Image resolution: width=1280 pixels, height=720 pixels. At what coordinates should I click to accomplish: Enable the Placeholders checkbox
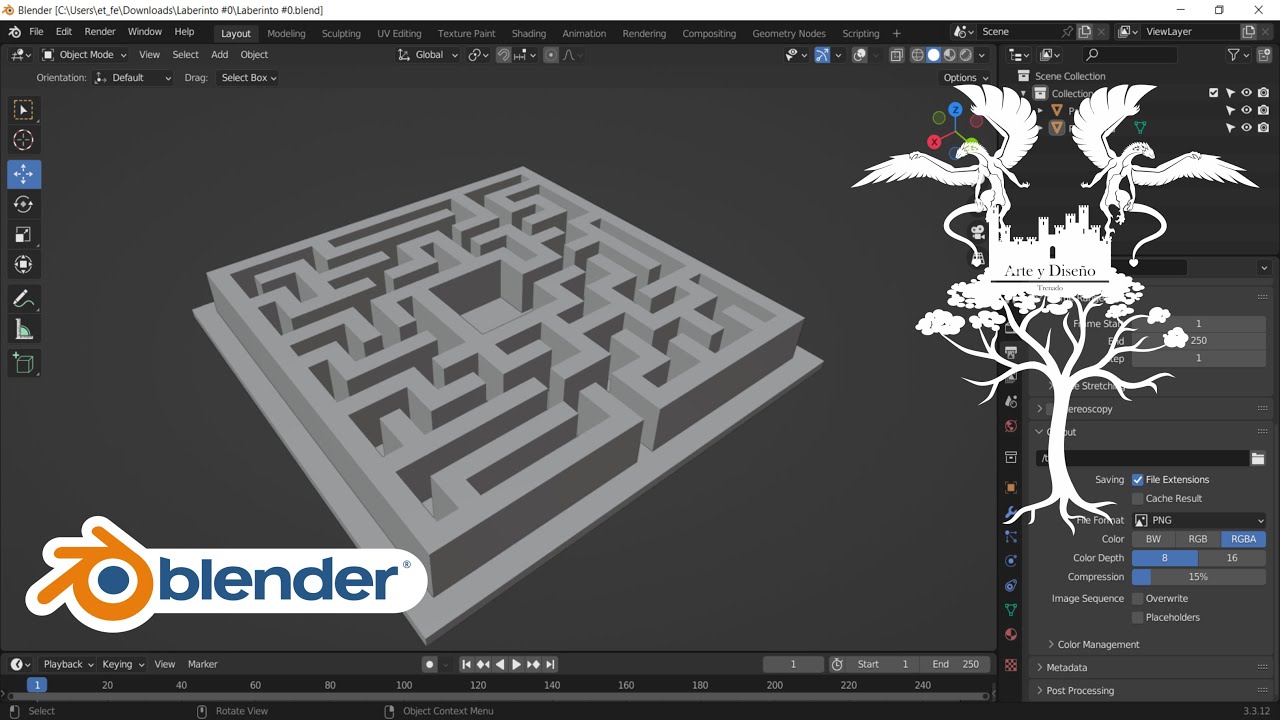coord(1137,618)
